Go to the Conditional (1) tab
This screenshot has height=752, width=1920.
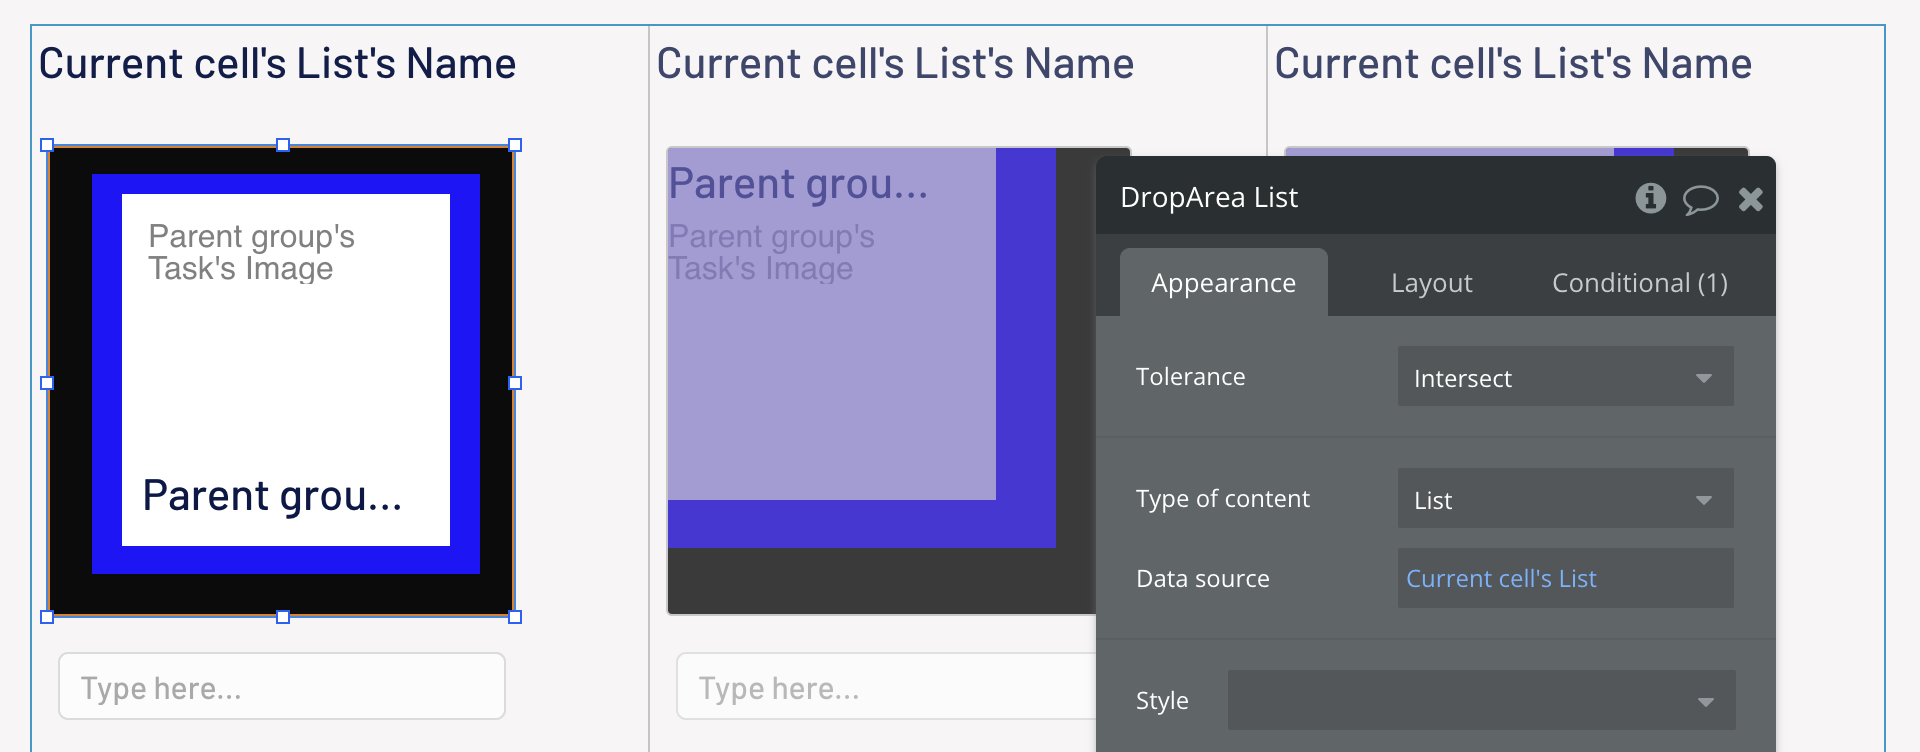click(x=1639, y=283)
